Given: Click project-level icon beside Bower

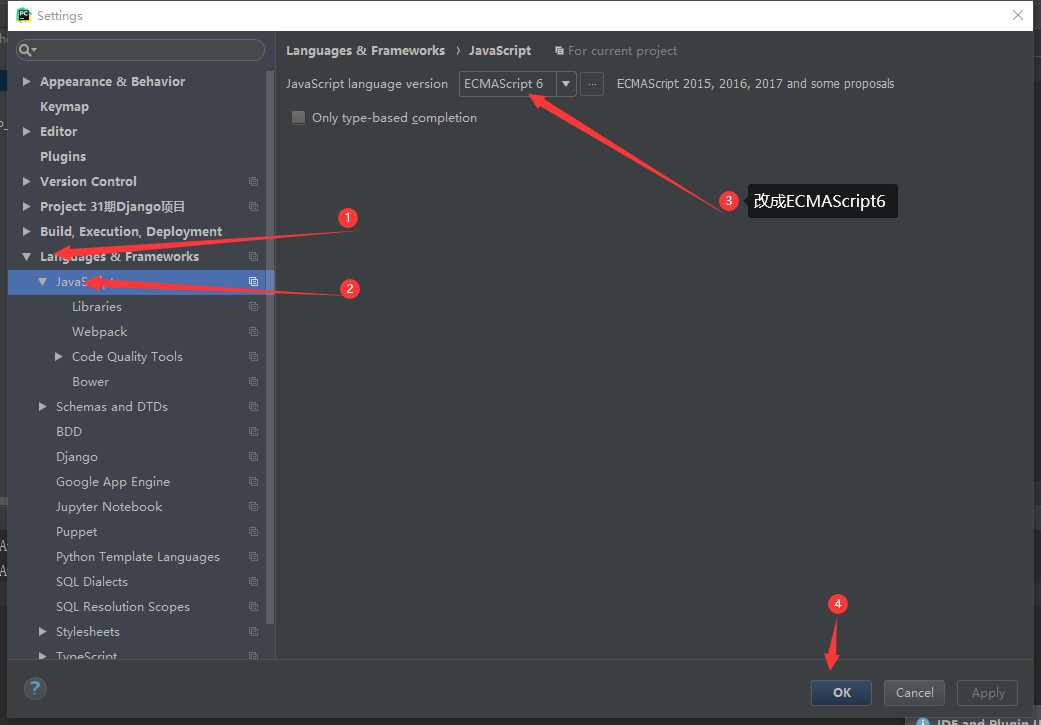Looking at the screenshot, I should pos(253,382).
